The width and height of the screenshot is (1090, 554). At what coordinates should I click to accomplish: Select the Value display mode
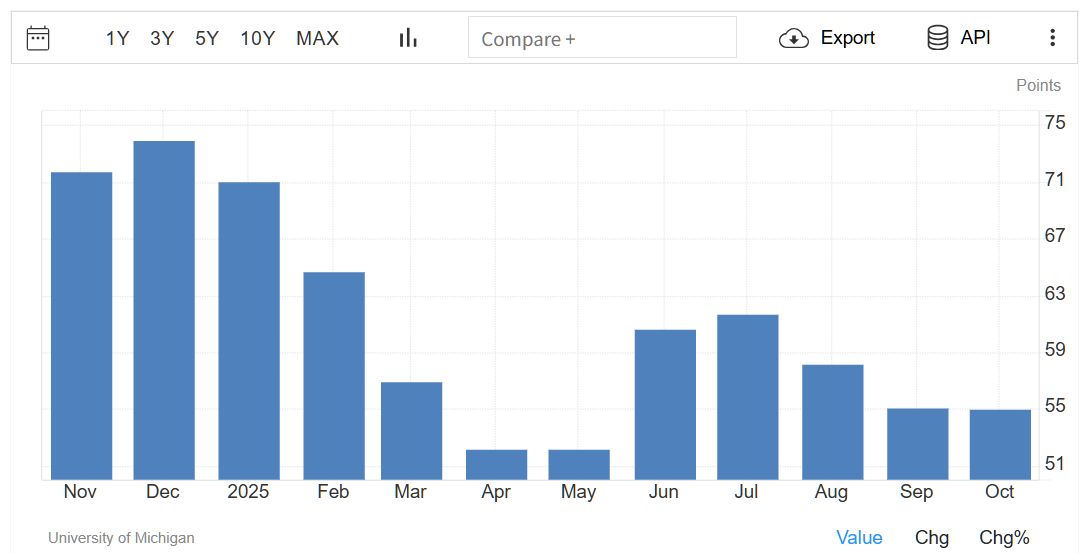[x=859, y=538]
